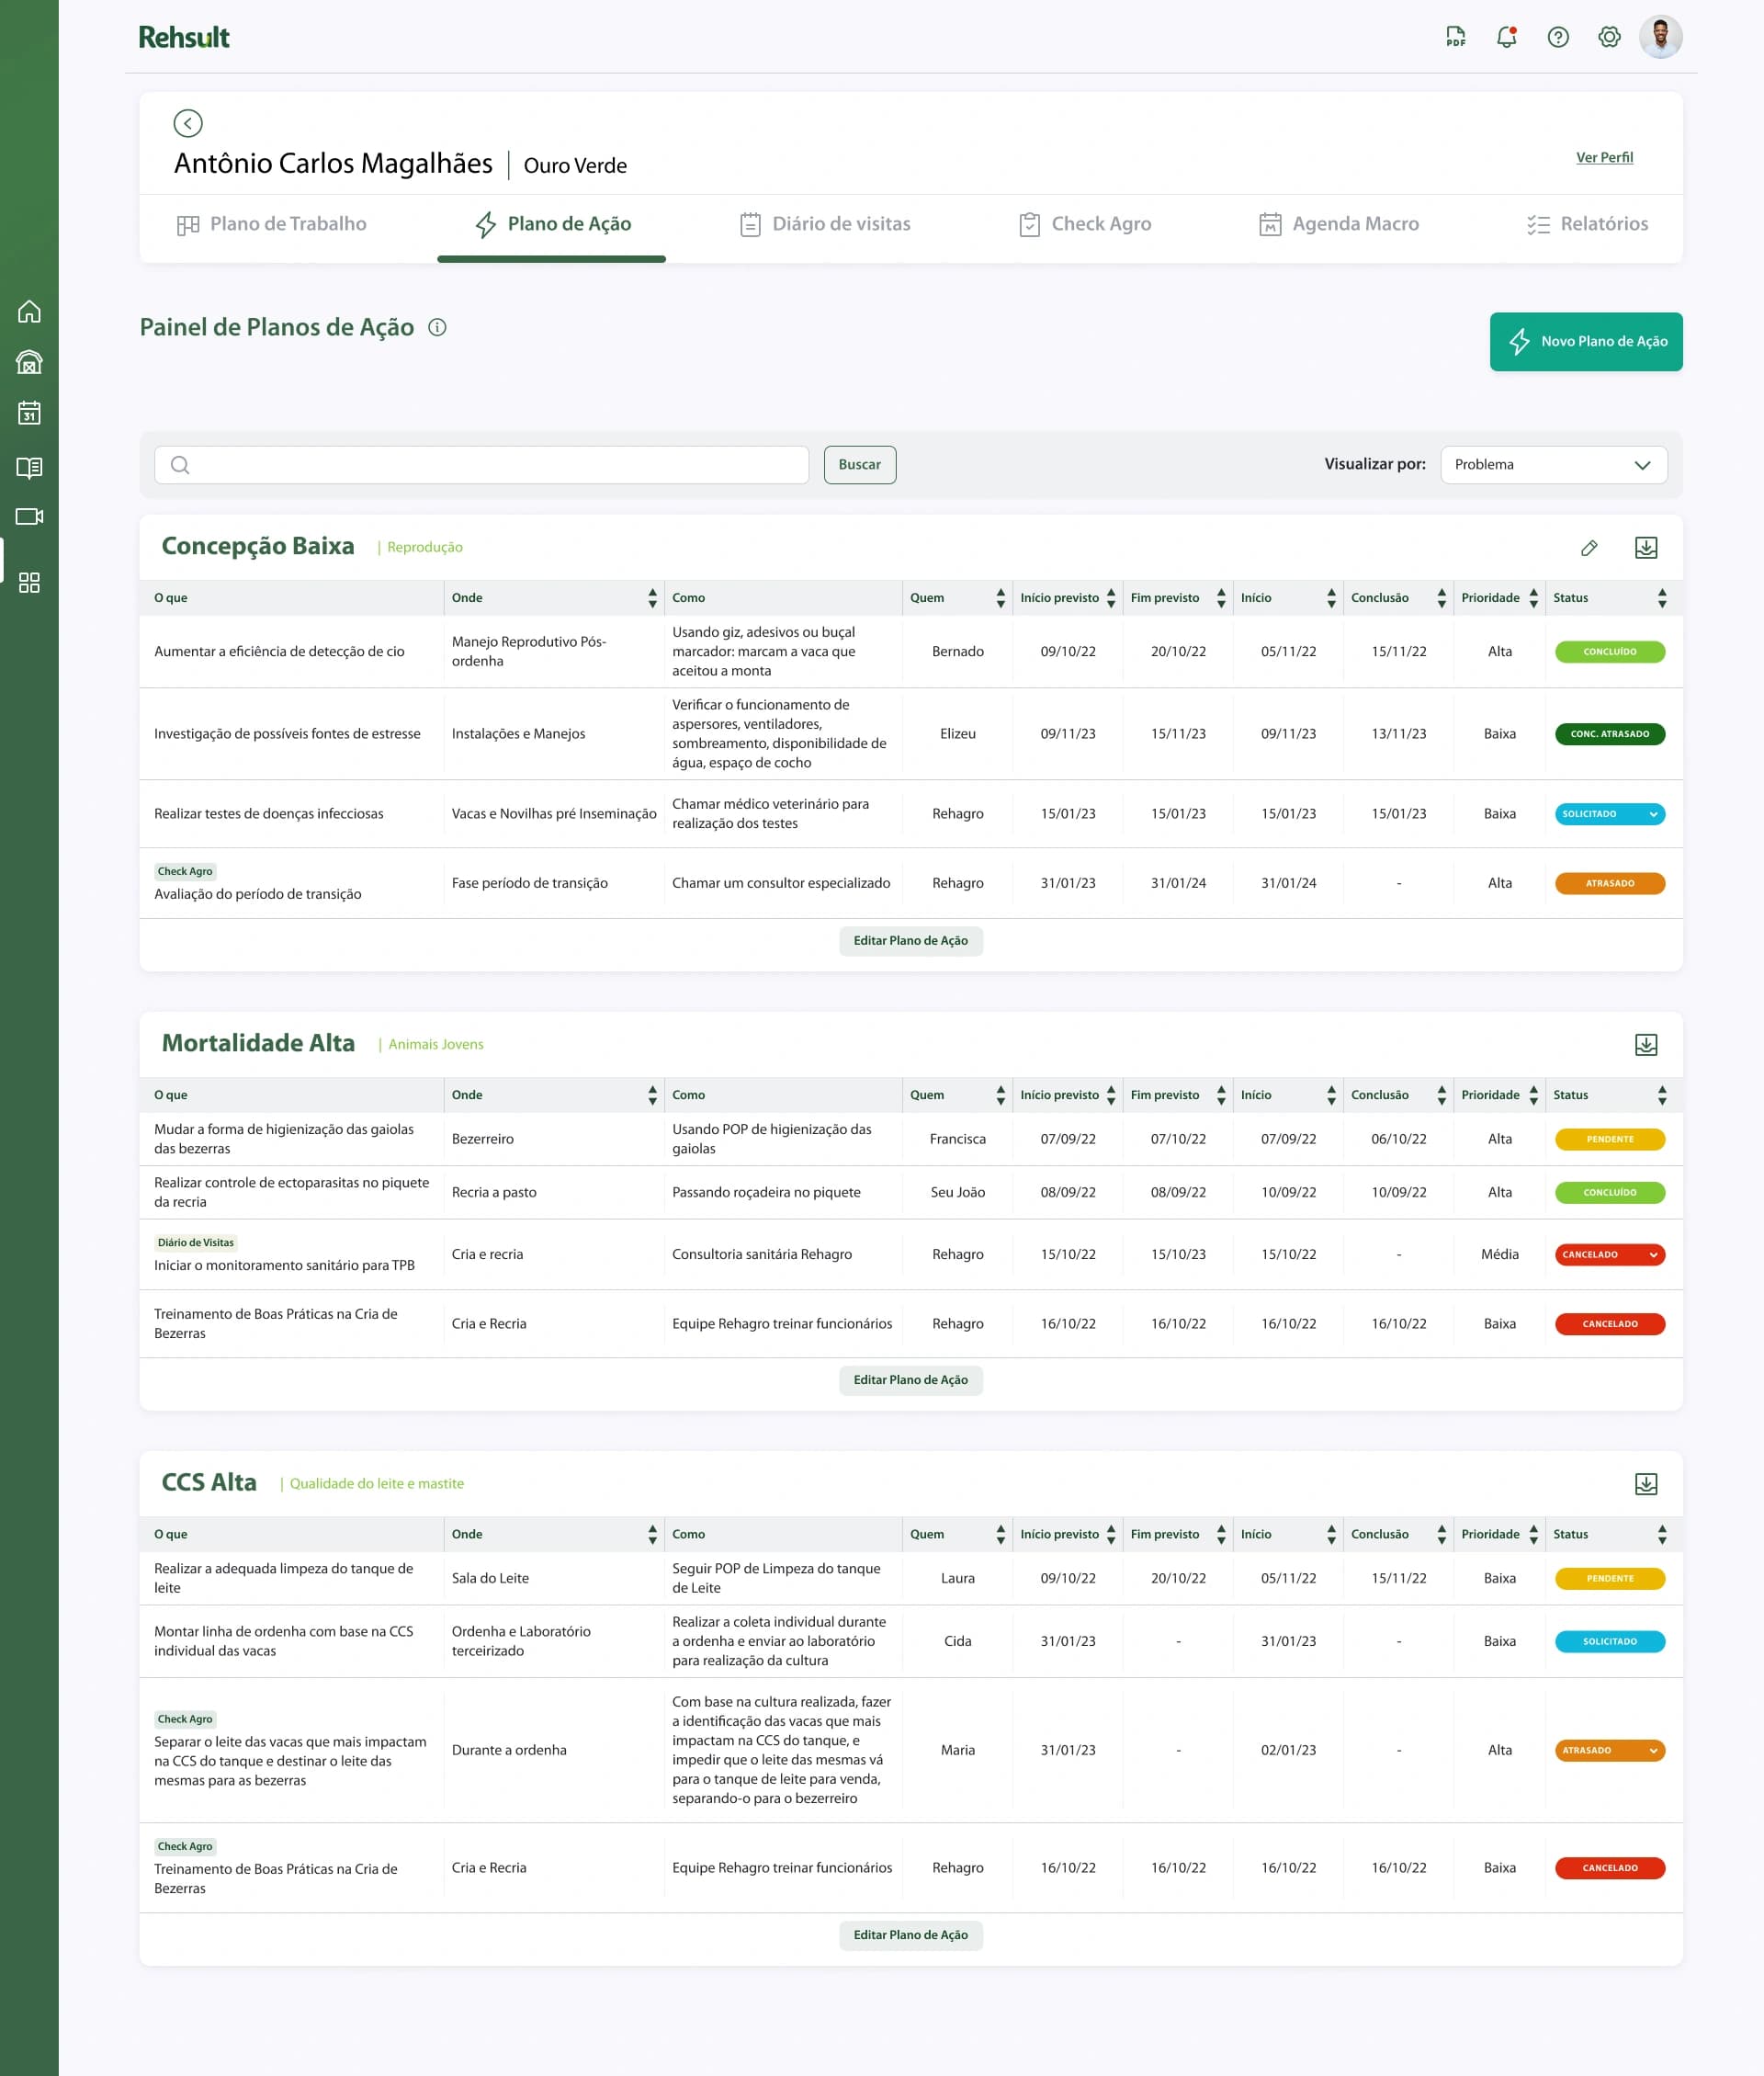This screenshot has width=1764, height=2076.
Task: Click the info icon beside Painel de Planos de Ação
Action: (437, 327)
